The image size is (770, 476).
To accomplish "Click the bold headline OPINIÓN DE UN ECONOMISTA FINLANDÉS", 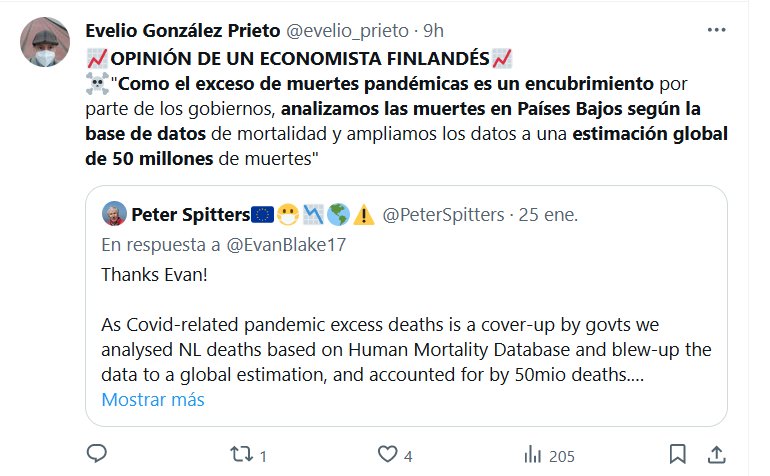I will [x=300, y=57].
